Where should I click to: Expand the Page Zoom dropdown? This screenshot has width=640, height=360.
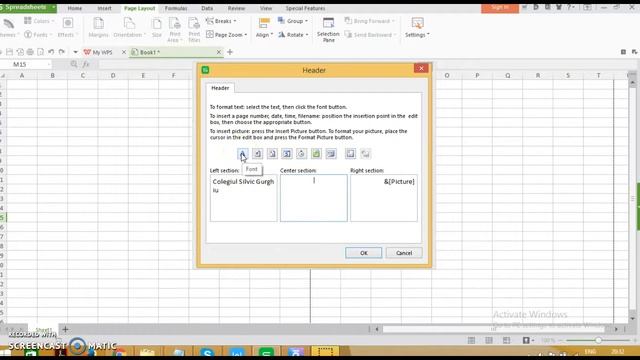[x=227, y=35]
